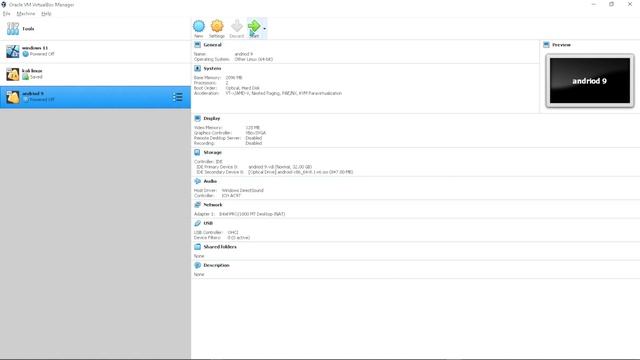Click the kali linux OS icon

(13, 74)
